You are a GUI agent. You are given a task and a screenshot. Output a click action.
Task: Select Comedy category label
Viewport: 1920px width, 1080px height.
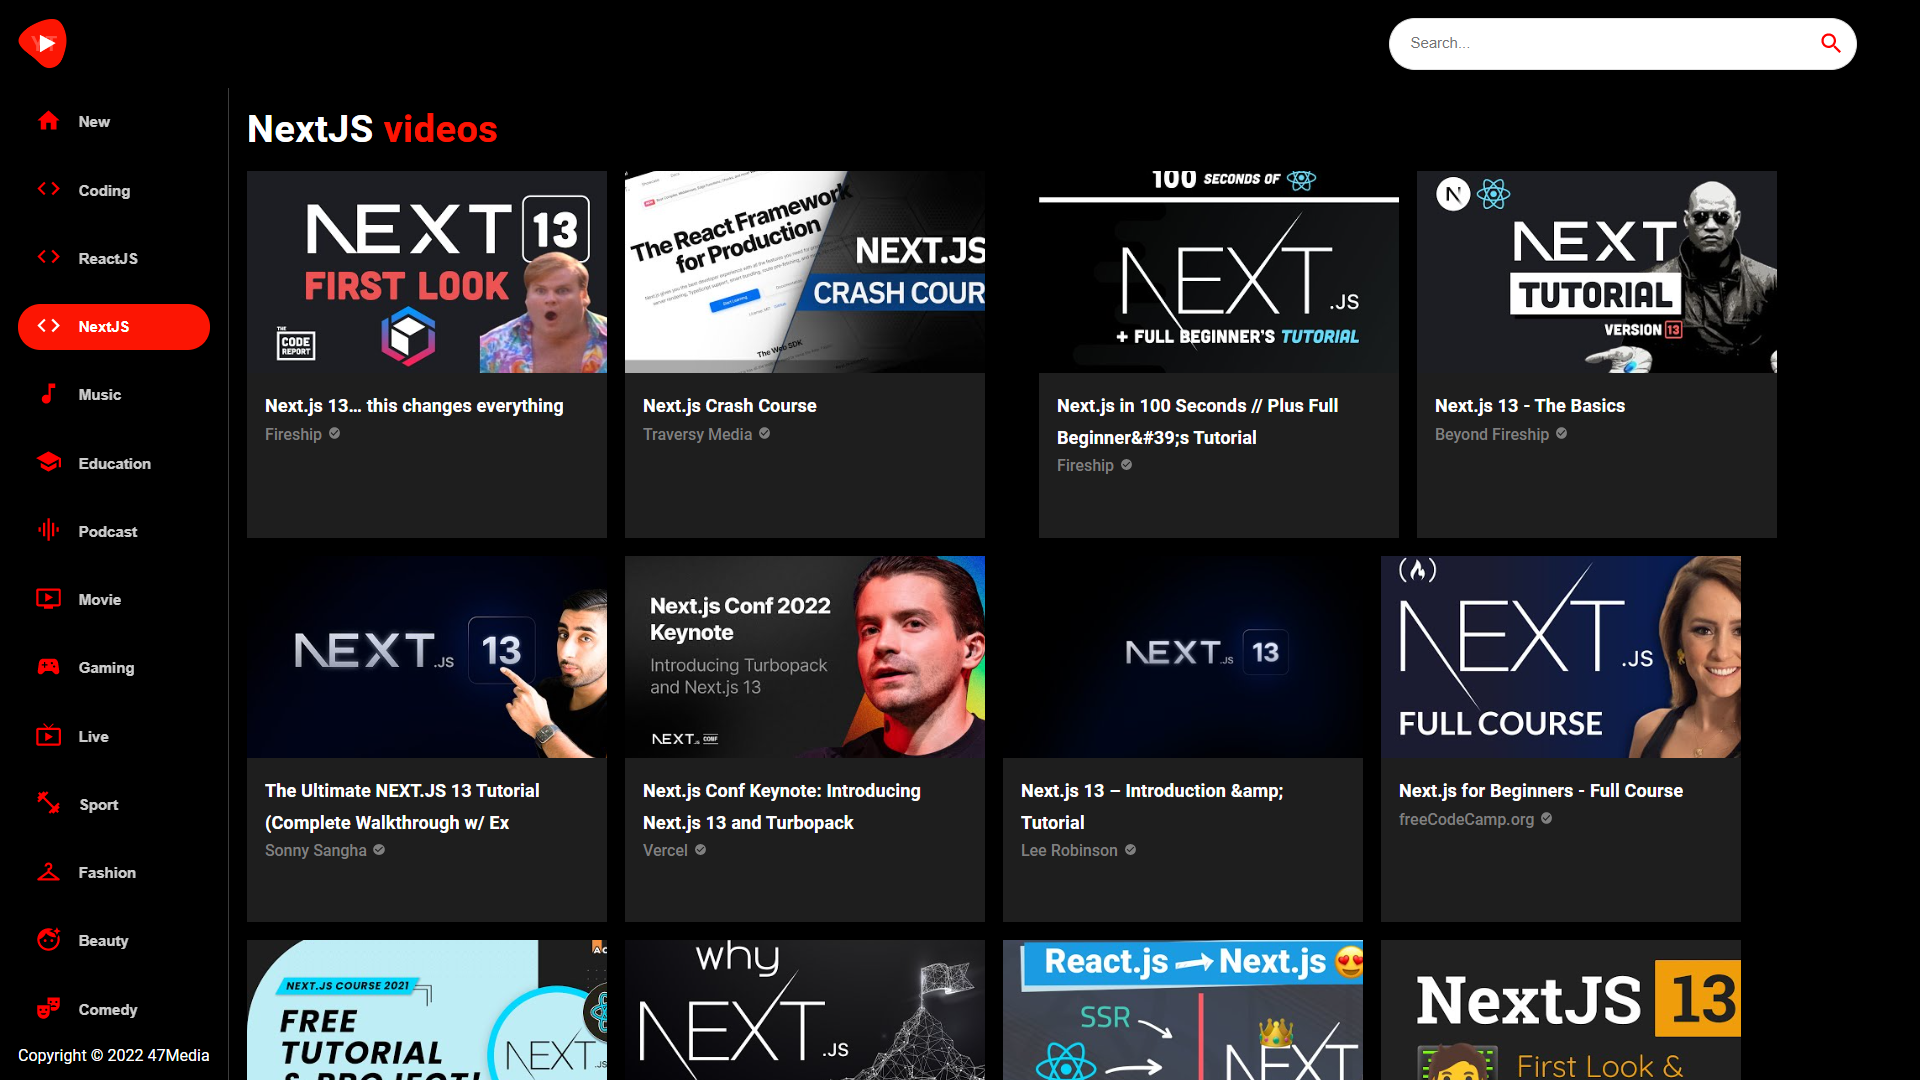tap(108, 1010)
